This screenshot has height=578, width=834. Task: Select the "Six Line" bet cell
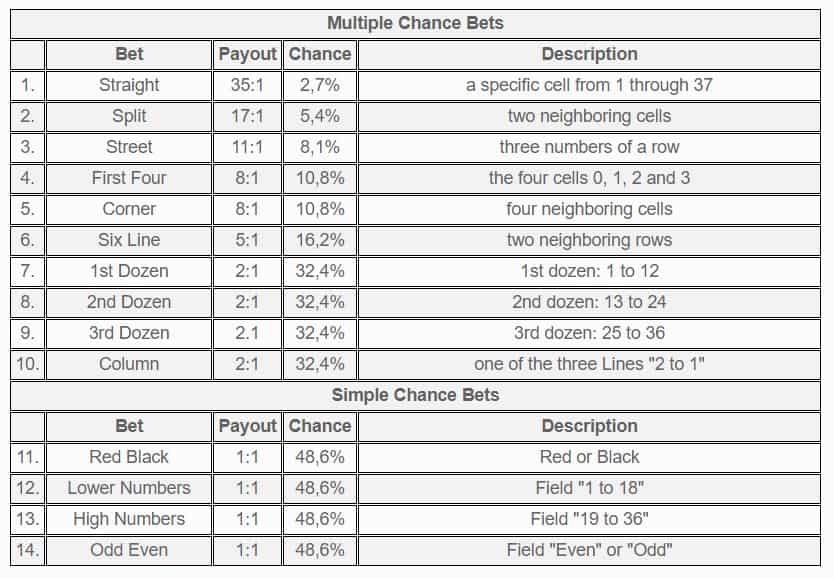click(129, 240)
